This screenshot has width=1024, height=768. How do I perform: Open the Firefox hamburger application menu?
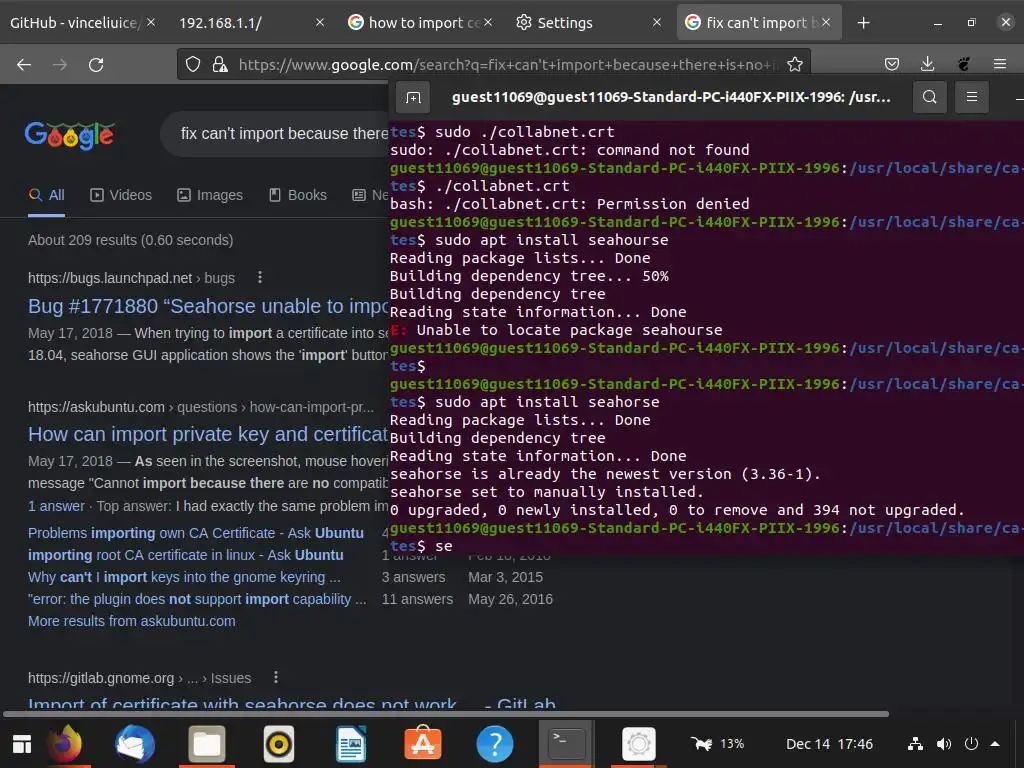(x=1000, y=64)
